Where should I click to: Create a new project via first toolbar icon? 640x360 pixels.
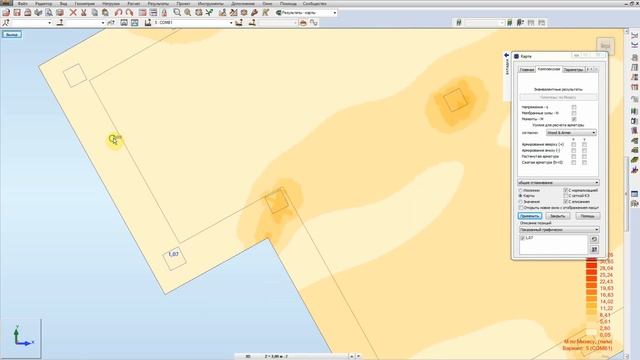pos(6,13)
